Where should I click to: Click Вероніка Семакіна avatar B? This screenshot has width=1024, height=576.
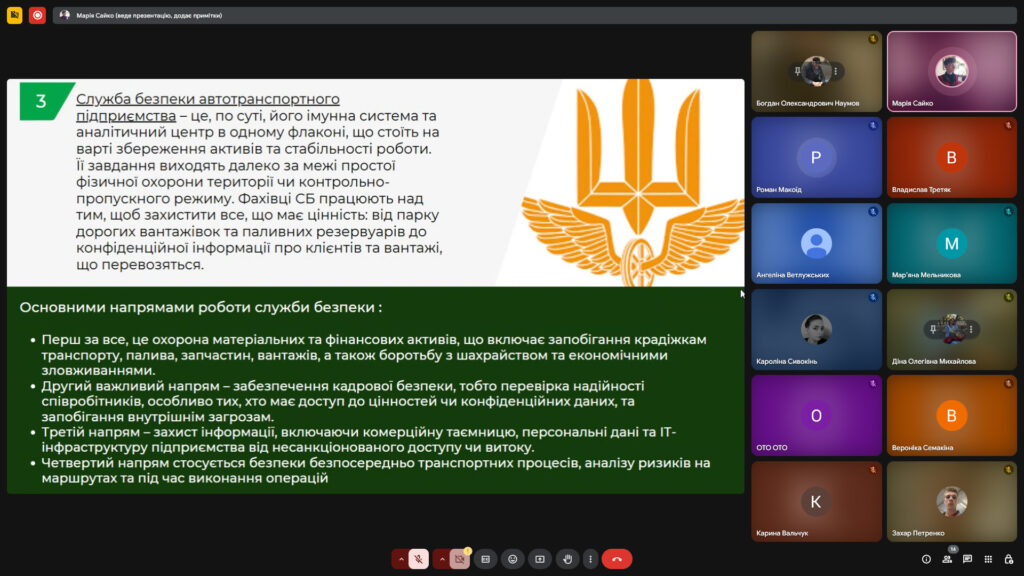point(952,415)
